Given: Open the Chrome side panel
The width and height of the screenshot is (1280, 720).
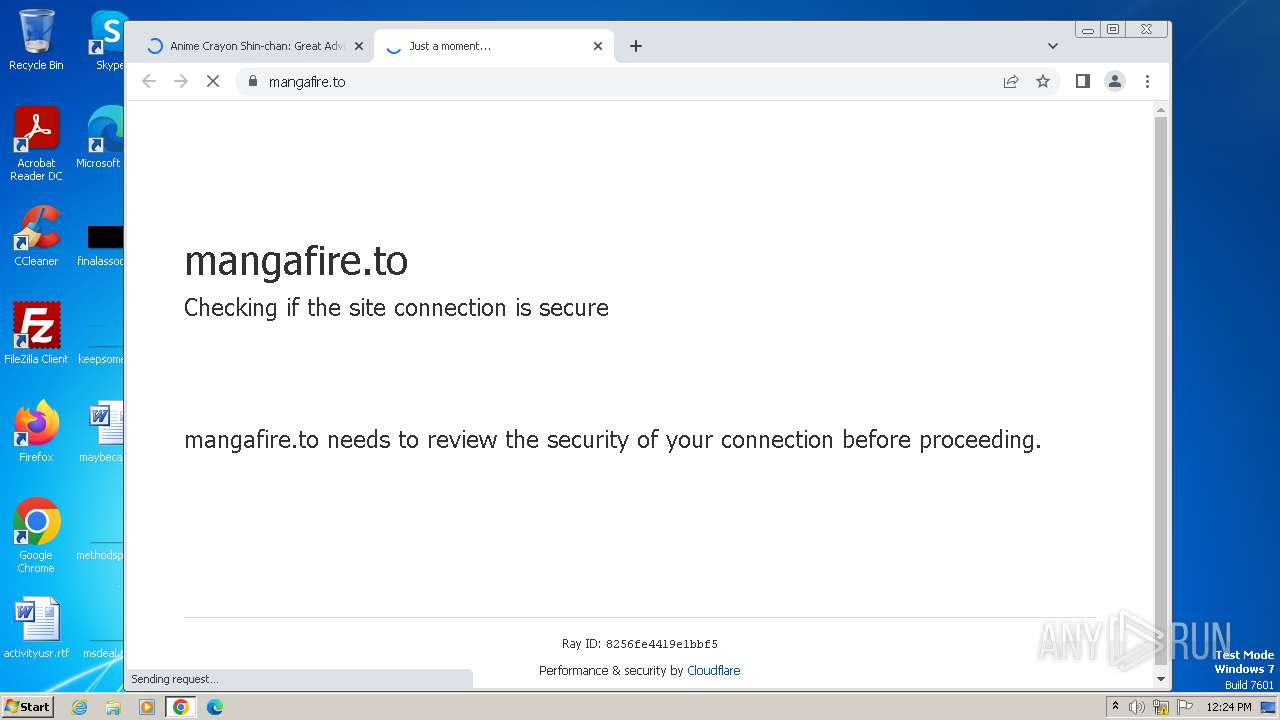Looking at the screenshot, I should click(x=1082, y=81).
